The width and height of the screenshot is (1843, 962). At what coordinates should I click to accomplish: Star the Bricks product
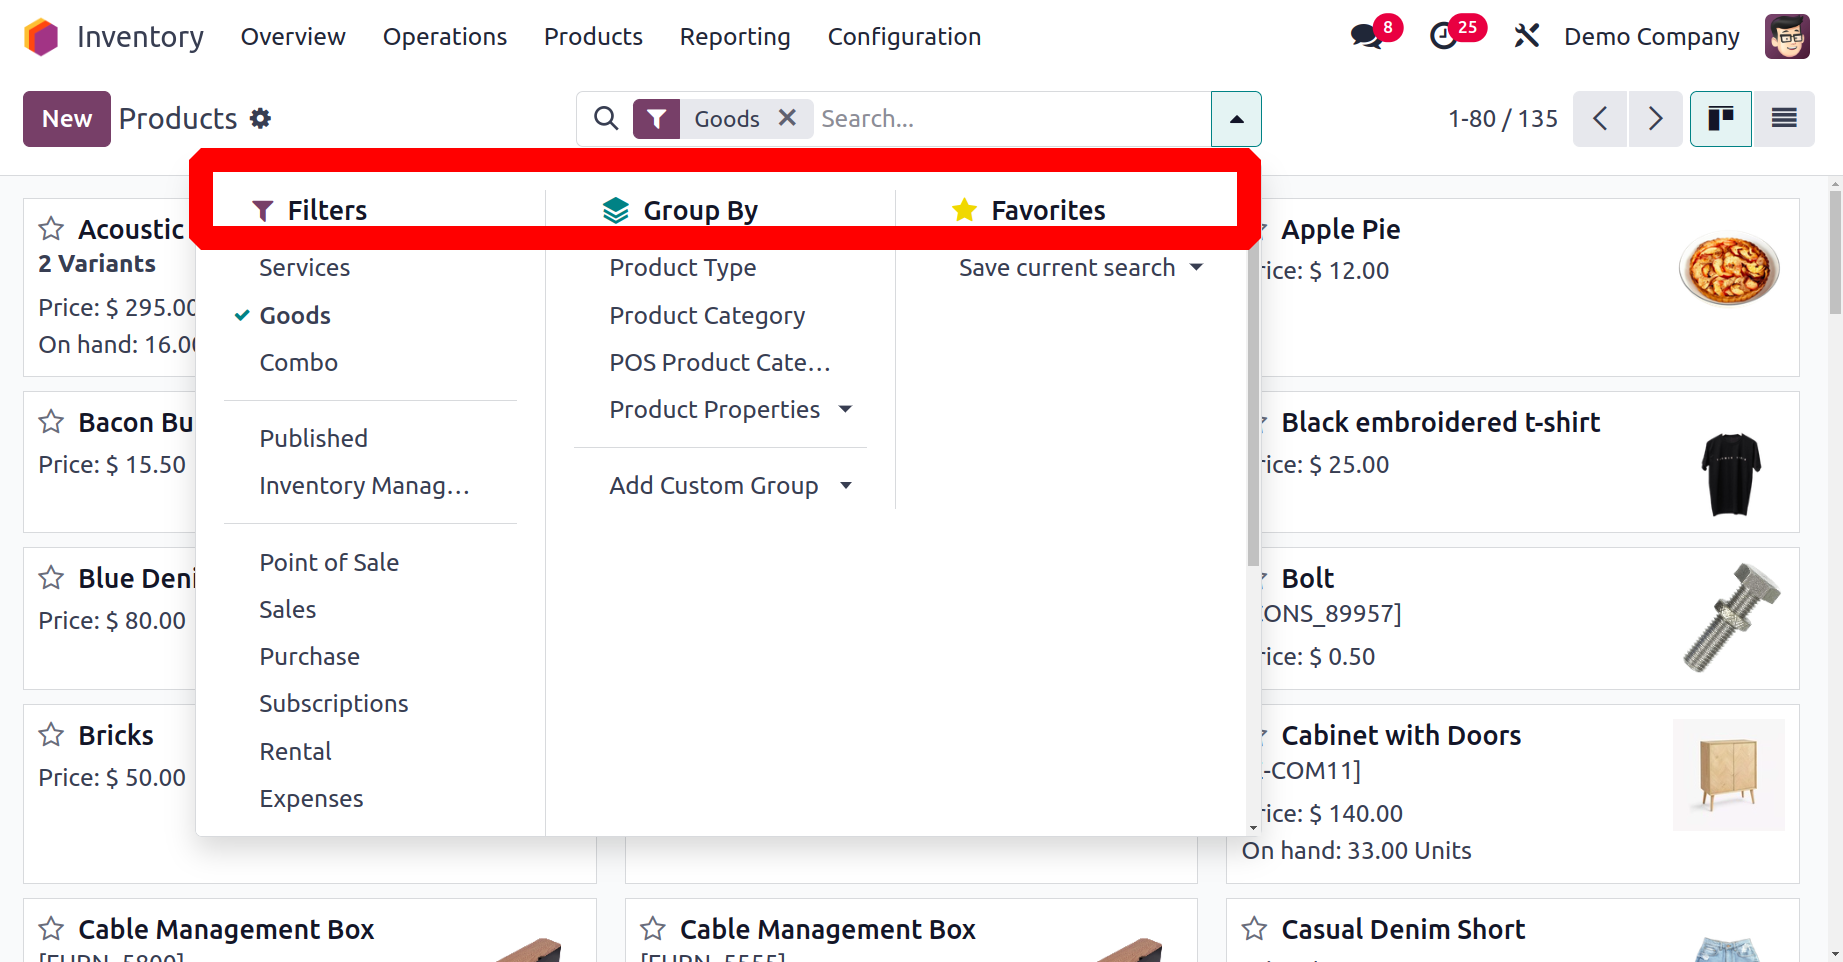pyautogui.click(x=51, y=735)
